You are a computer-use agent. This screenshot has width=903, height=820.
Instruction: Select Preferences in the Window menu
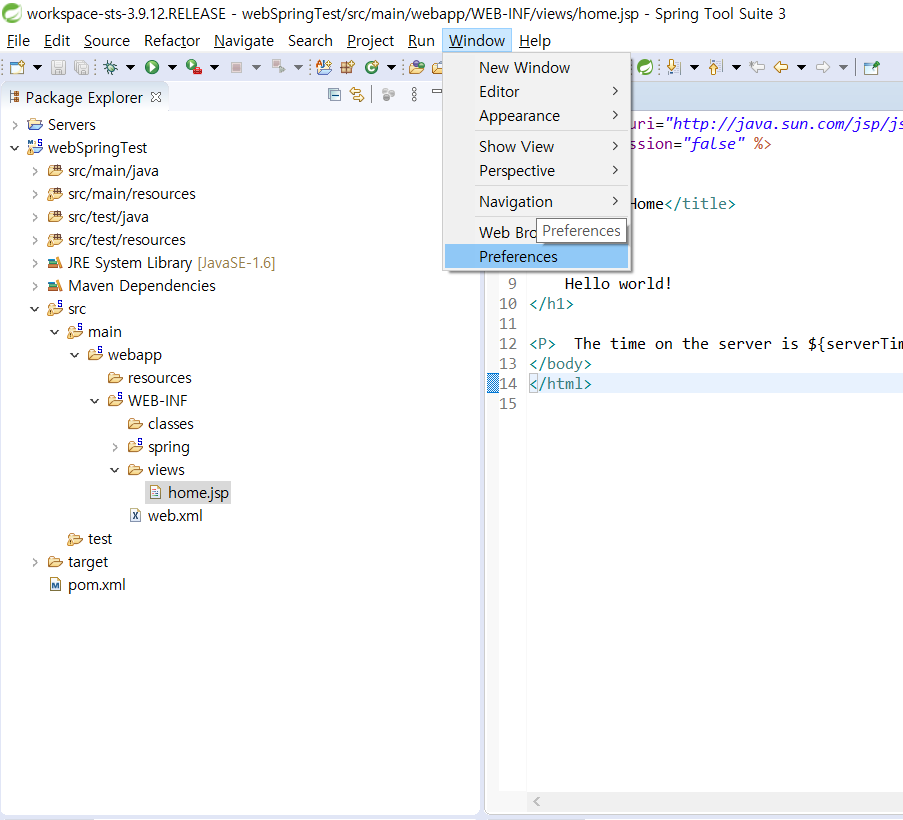537,256
